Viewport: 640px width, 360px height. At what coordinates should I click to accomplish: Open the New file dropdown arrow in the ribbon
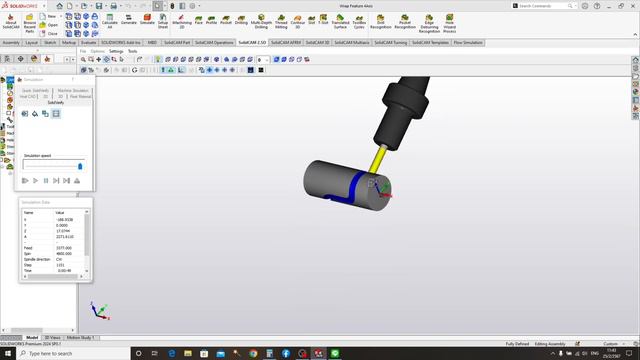61,16
